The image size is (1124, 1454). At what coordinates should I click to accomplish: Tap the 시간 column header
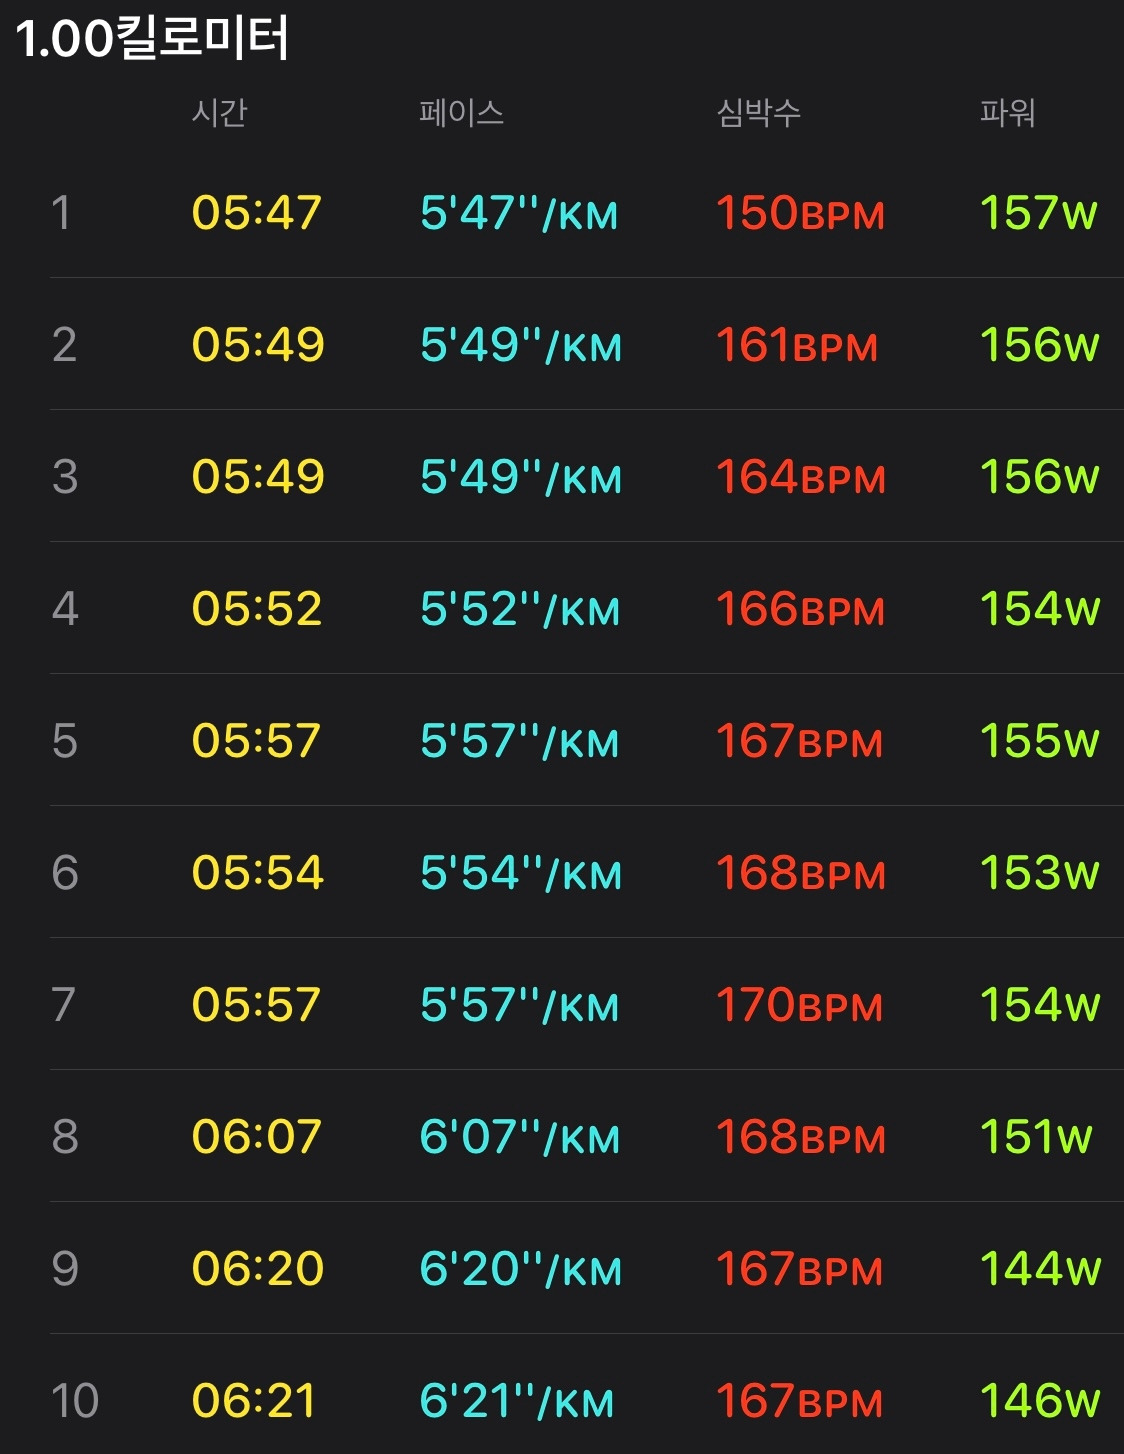tap(219, 112)
